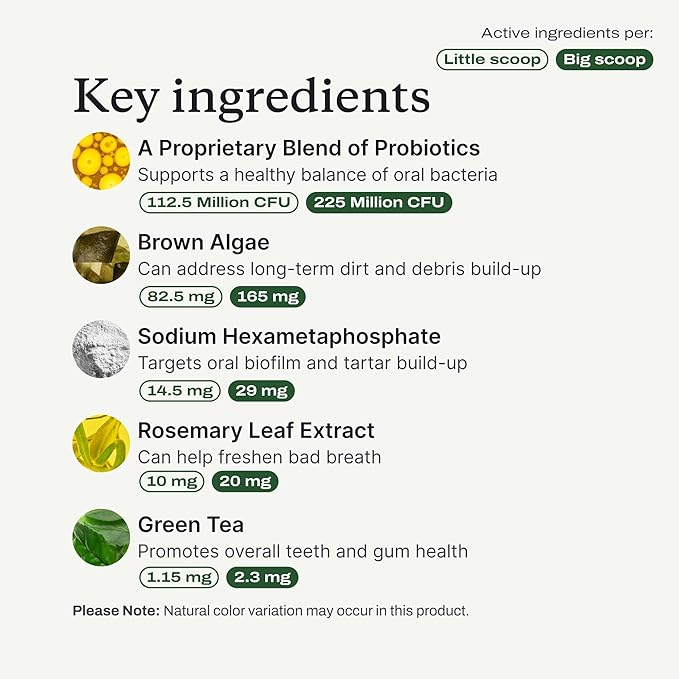Click the yellow Rosemary Leaf Extract icon

point(101,443)
